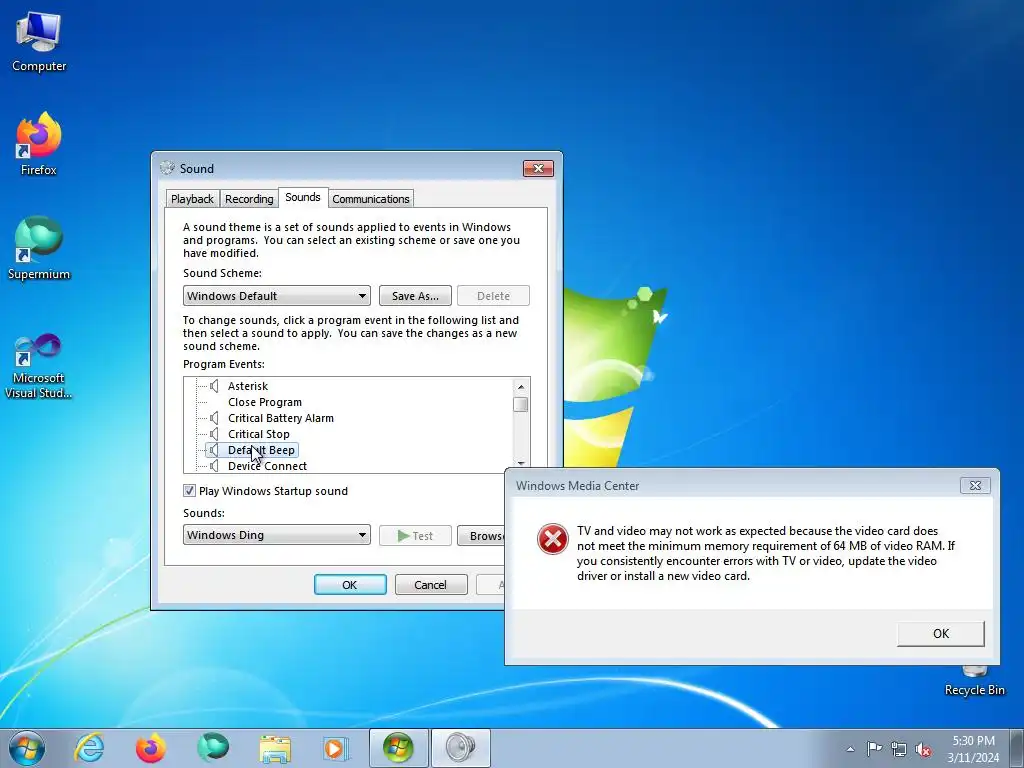
Task: Click Program Events scrollbar down arrow
Action: tap(520, 464)
